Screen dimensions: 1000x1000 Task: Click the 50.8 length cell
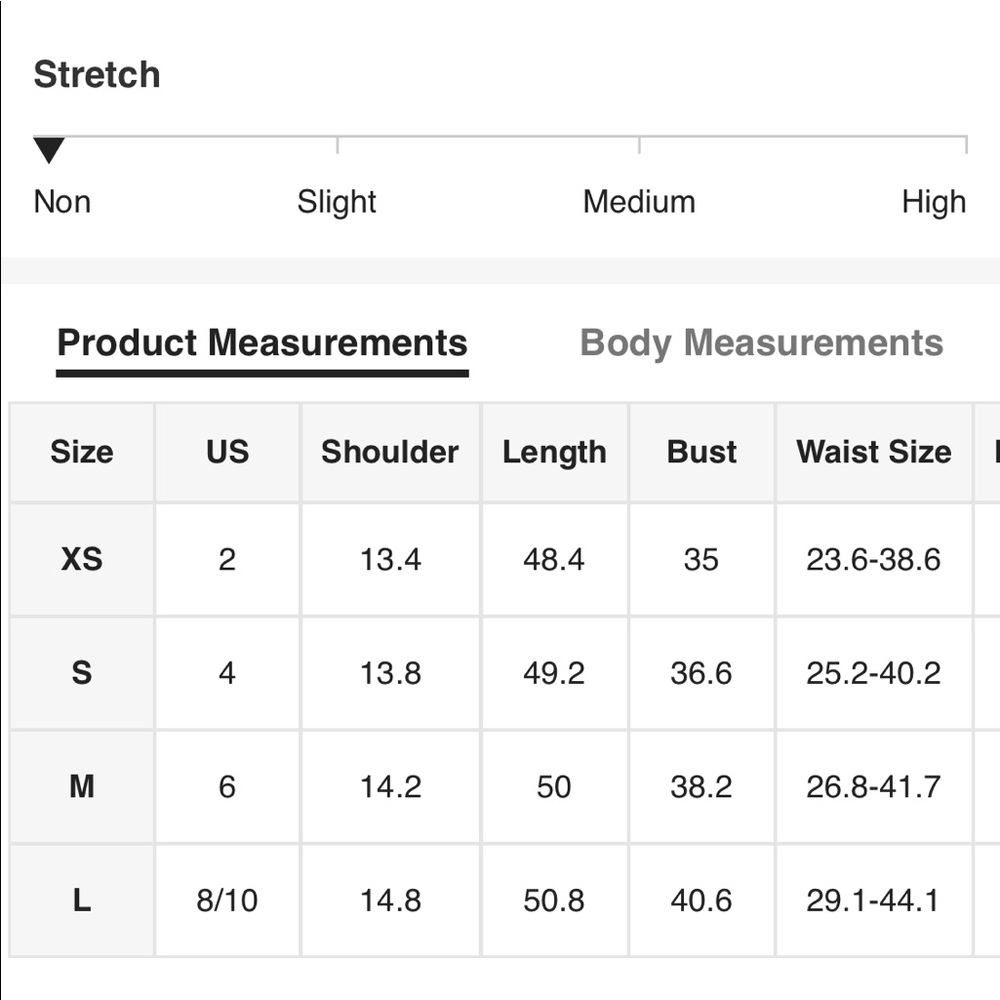(554, 901)
